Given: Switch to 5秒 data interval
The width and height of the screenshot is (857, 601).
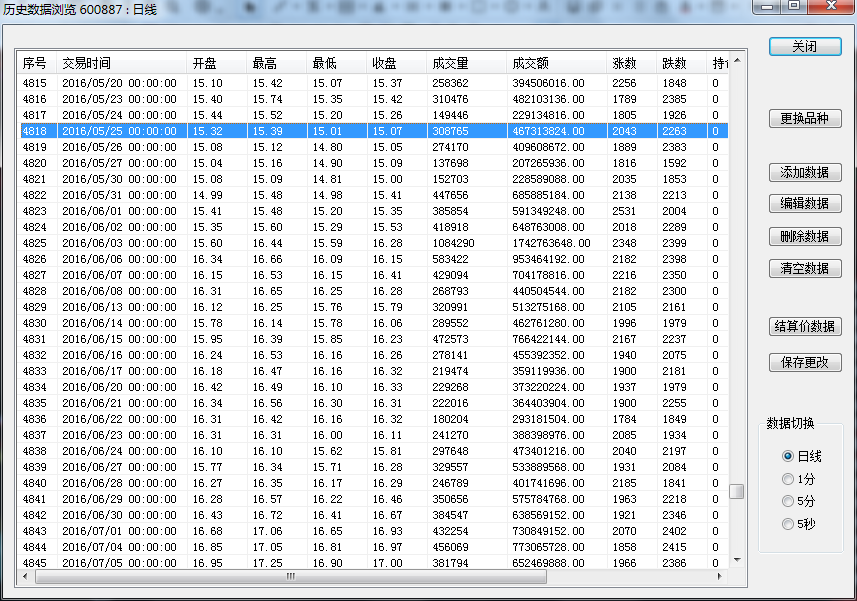Looking at the screenshot, I should point(788,524).
